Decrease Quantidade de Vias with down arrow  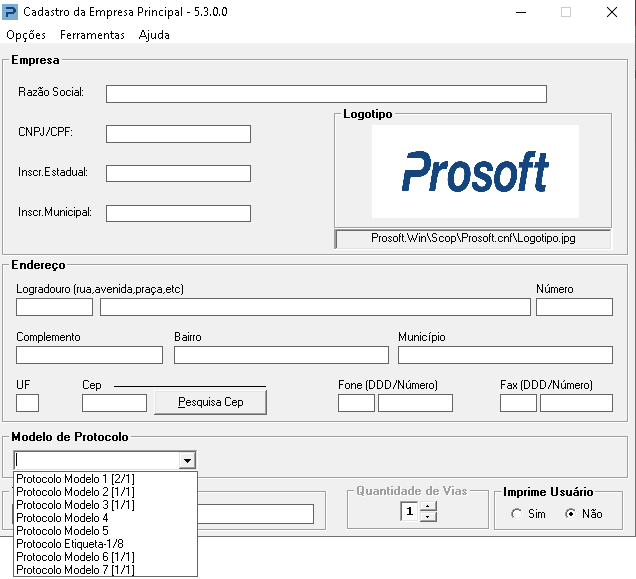click(428, 517)
